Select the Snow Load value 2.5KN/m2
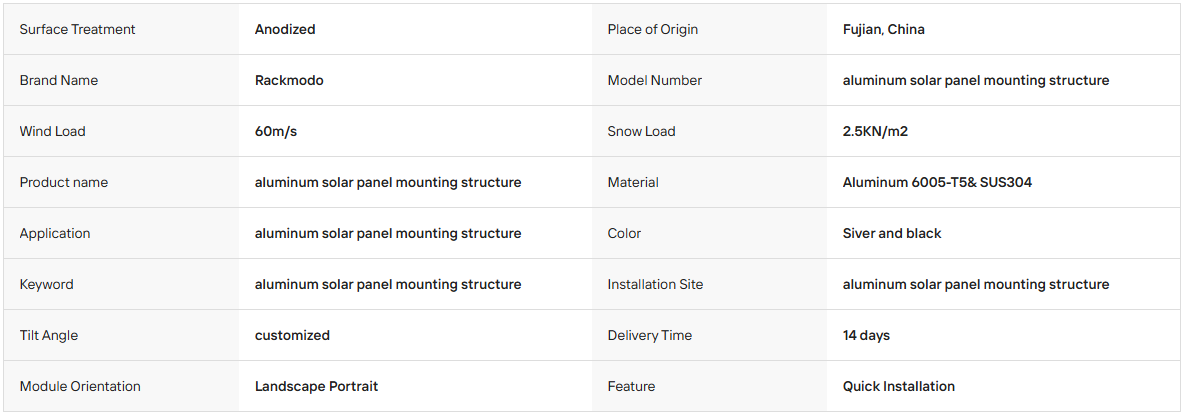Screen dimensions: 1183x414 [x=875, y=131]
